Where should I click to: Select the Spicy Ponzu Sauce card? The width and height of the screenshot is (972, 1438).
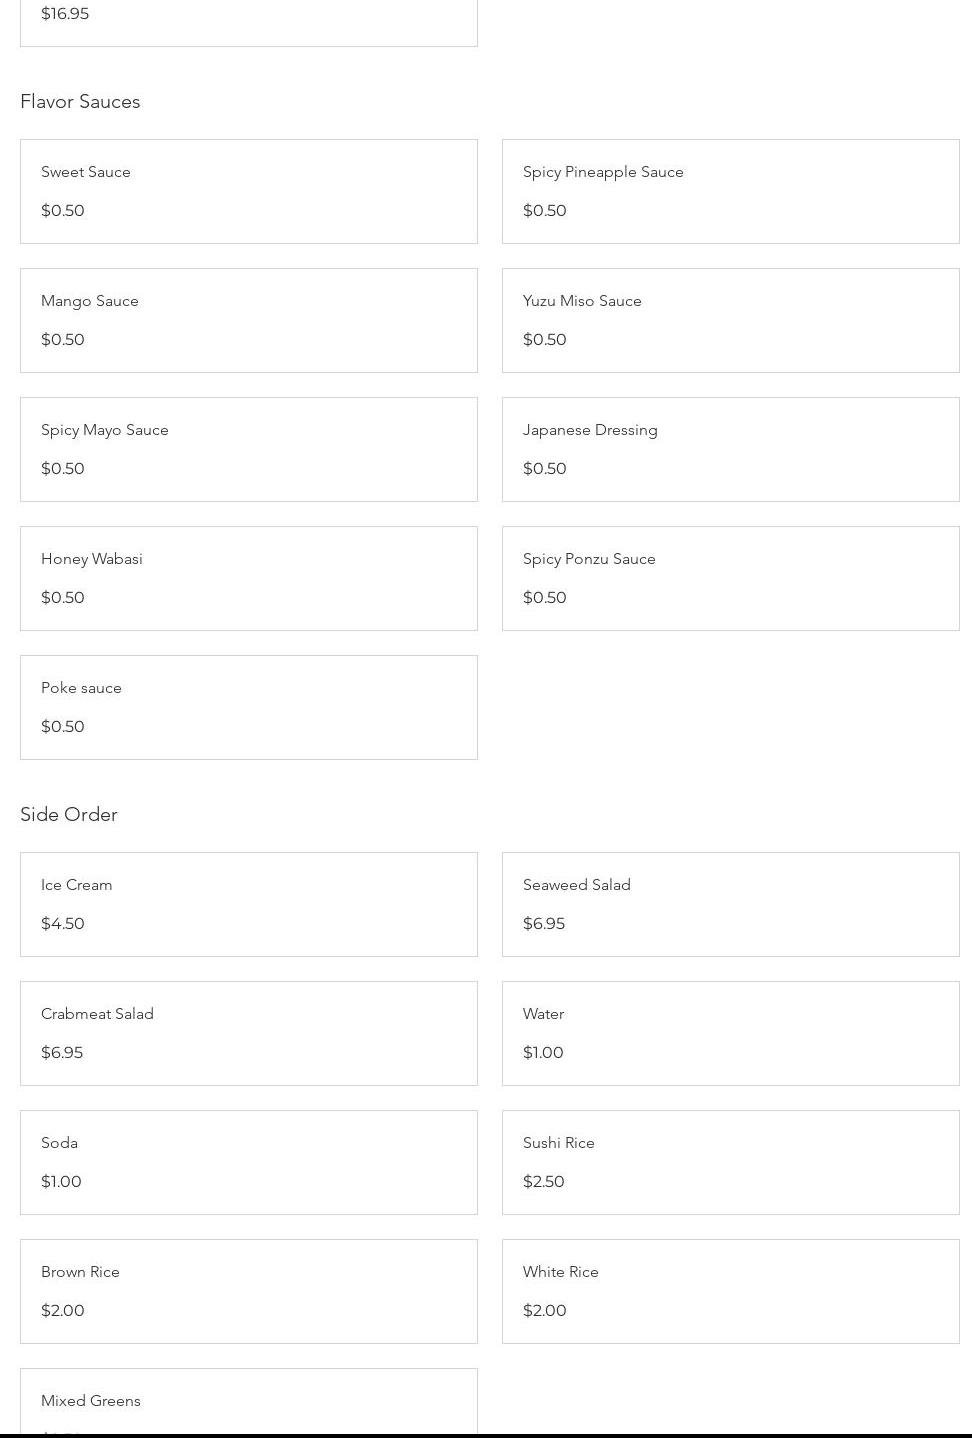730,578
